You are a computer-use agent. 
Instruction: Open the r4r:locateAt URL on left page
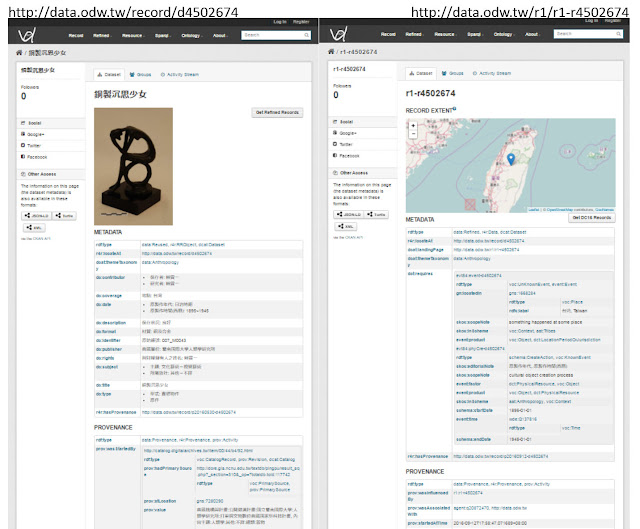(177, 253)
